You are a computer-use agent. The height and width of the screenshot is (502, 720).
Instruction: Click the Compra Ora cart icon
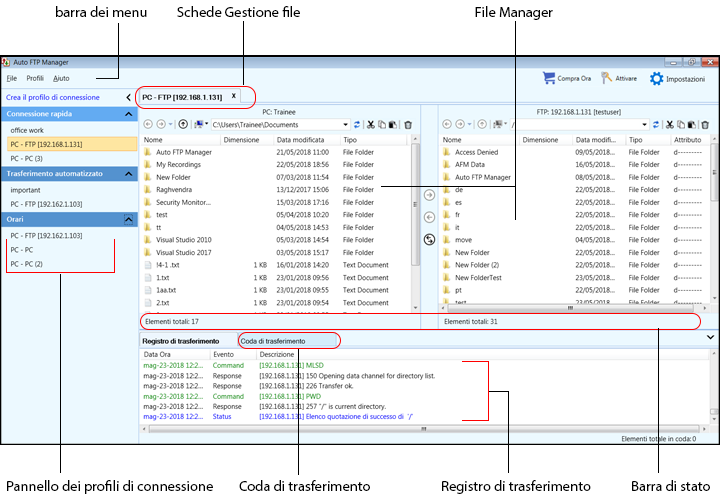point(548,78)
